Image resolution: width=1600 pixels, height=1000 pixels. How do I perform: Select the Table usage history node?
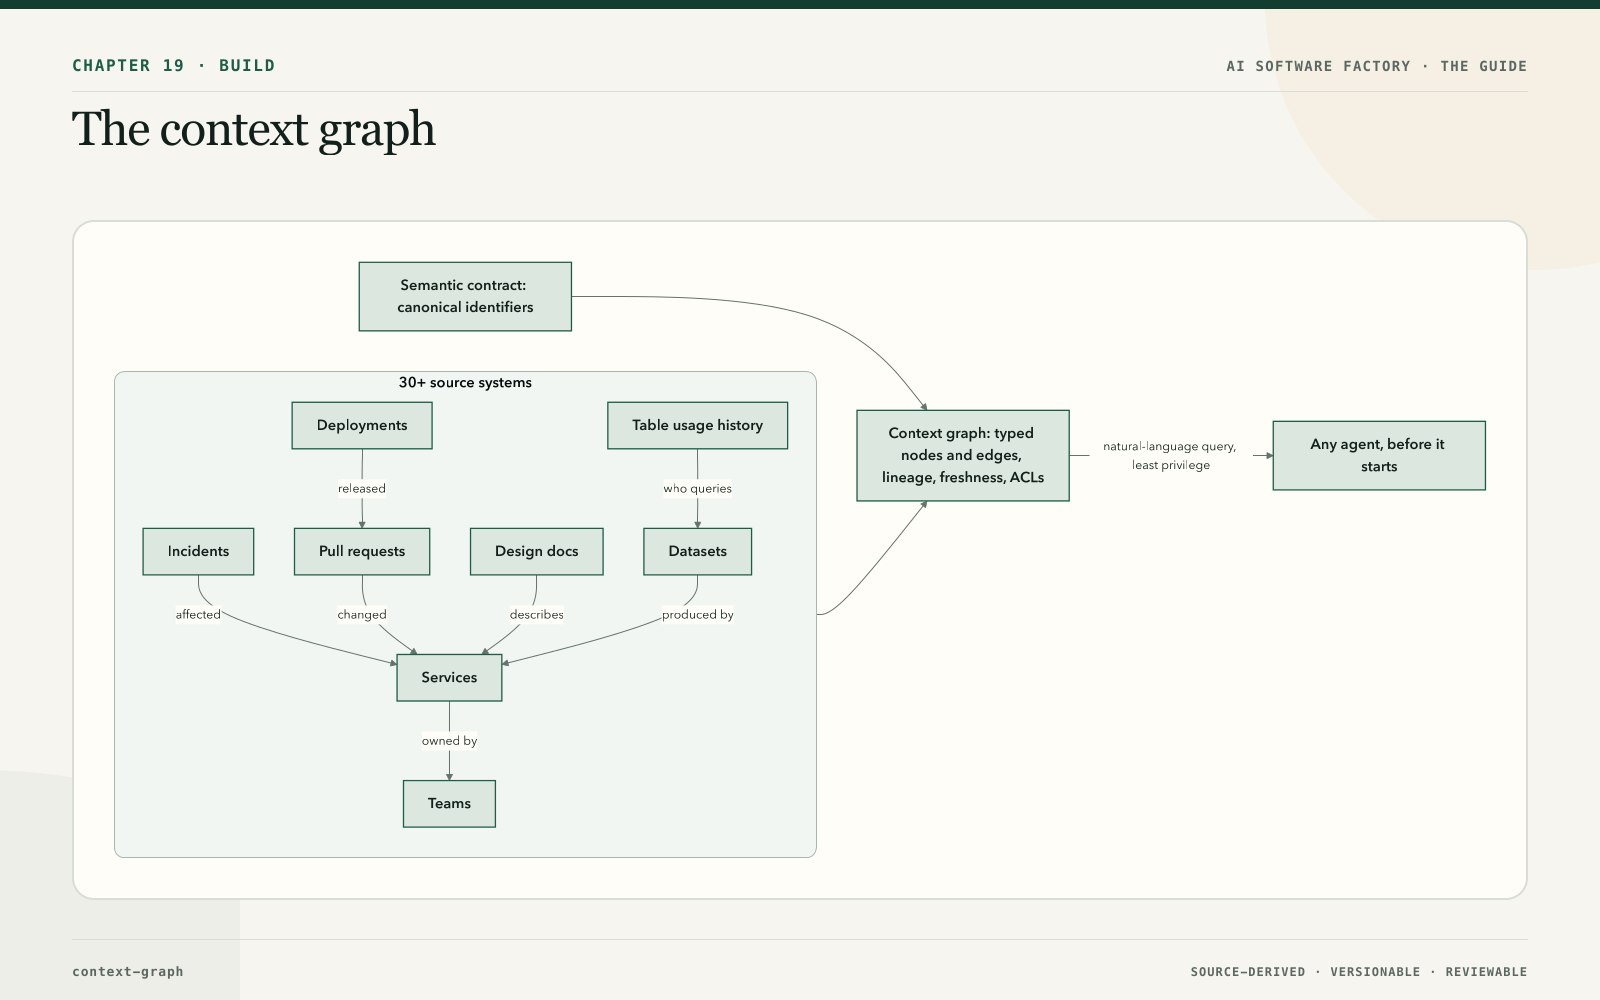pyautogui.click(x=698, y=426)
